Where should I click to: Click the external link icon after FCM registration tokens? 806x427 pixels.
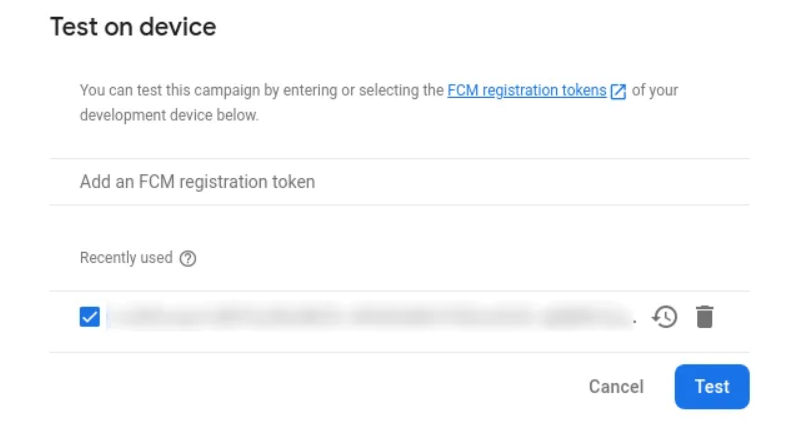click(618, 91)
